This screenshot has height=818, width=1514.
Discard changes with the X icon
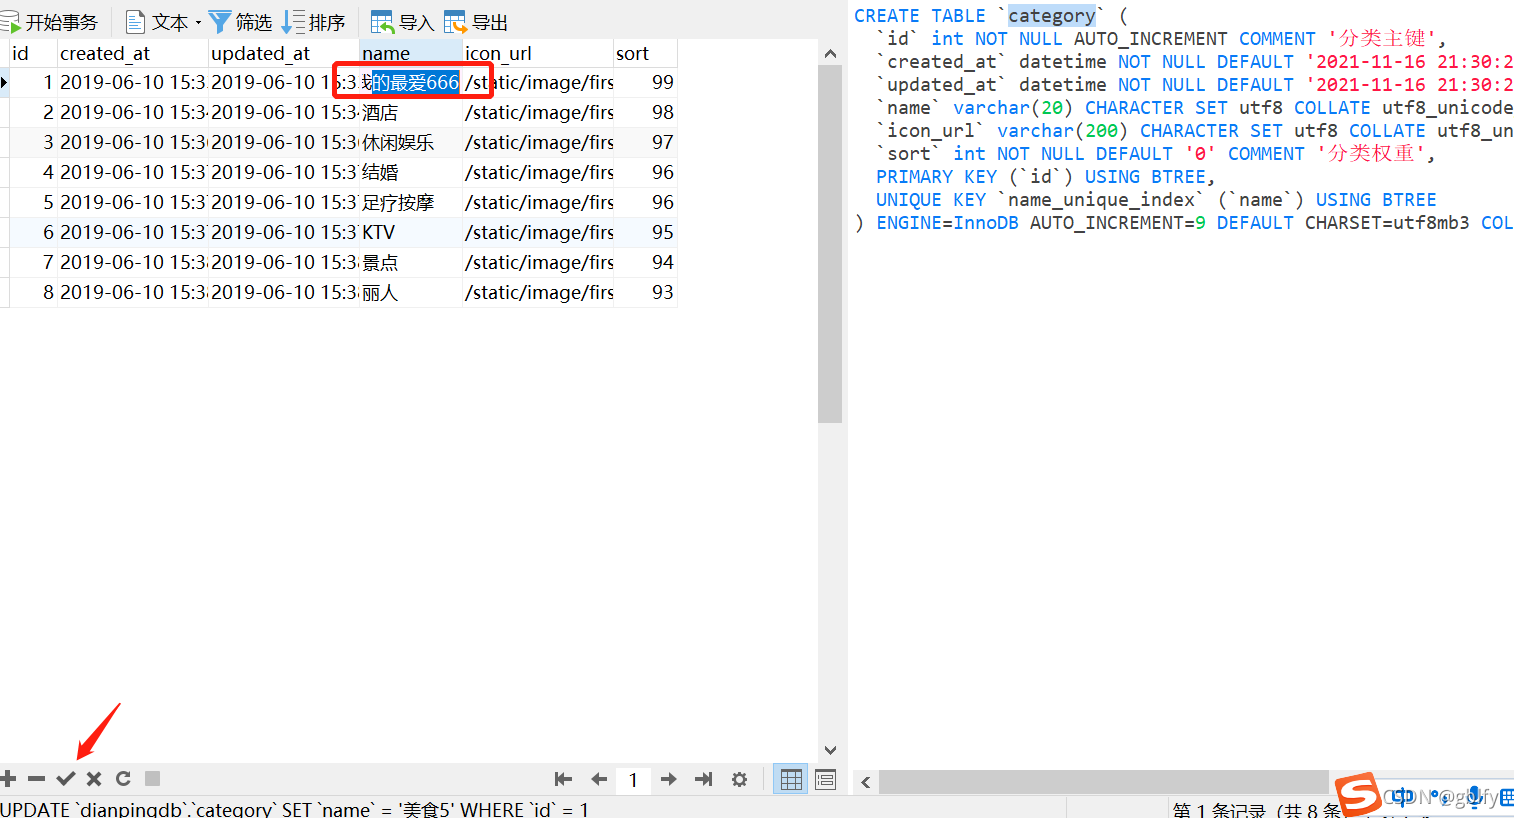[x=94, y=779]
